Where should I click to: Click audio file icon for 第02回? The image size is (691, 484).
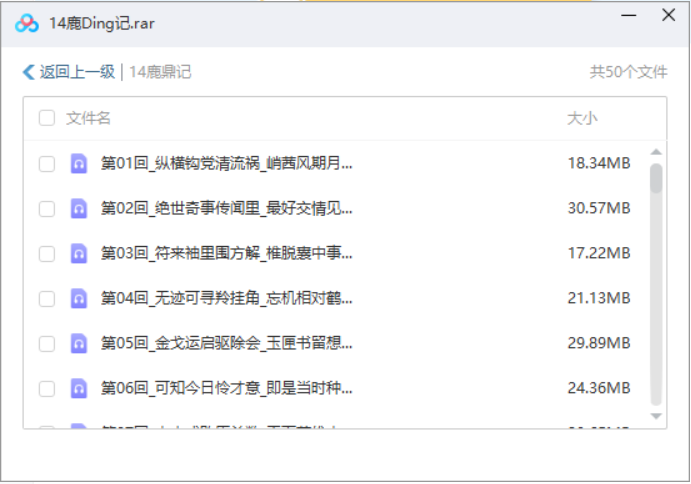pos(79,209)
